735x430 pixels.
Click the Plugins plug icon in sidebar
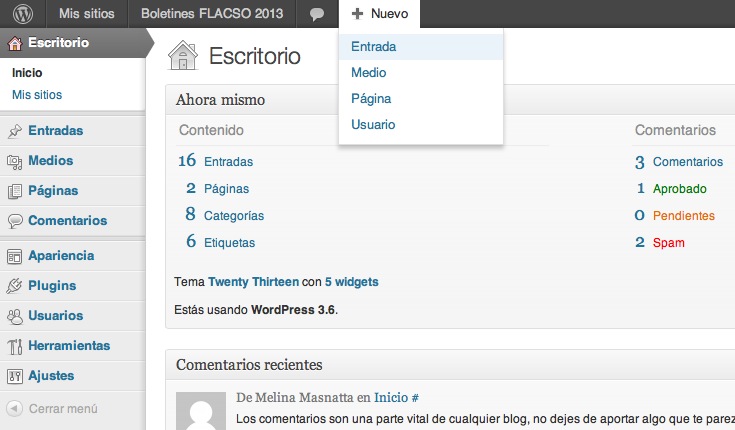[15, 286]
